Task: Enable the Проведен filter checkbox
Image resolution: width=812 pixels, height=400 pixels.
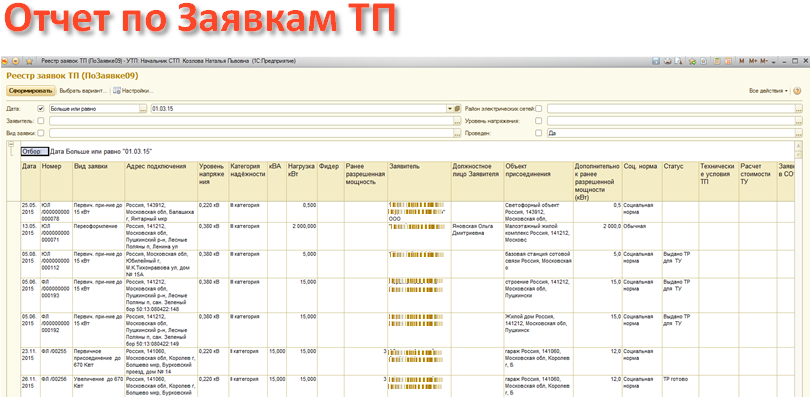Action: 538,132
